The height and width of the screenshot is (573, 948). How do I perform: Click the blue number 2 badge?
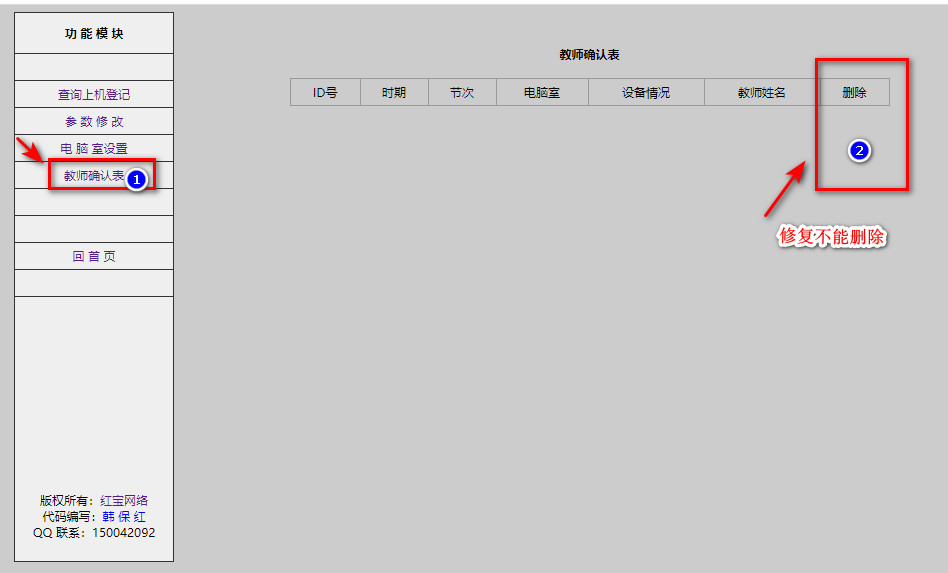pos(859,151)
